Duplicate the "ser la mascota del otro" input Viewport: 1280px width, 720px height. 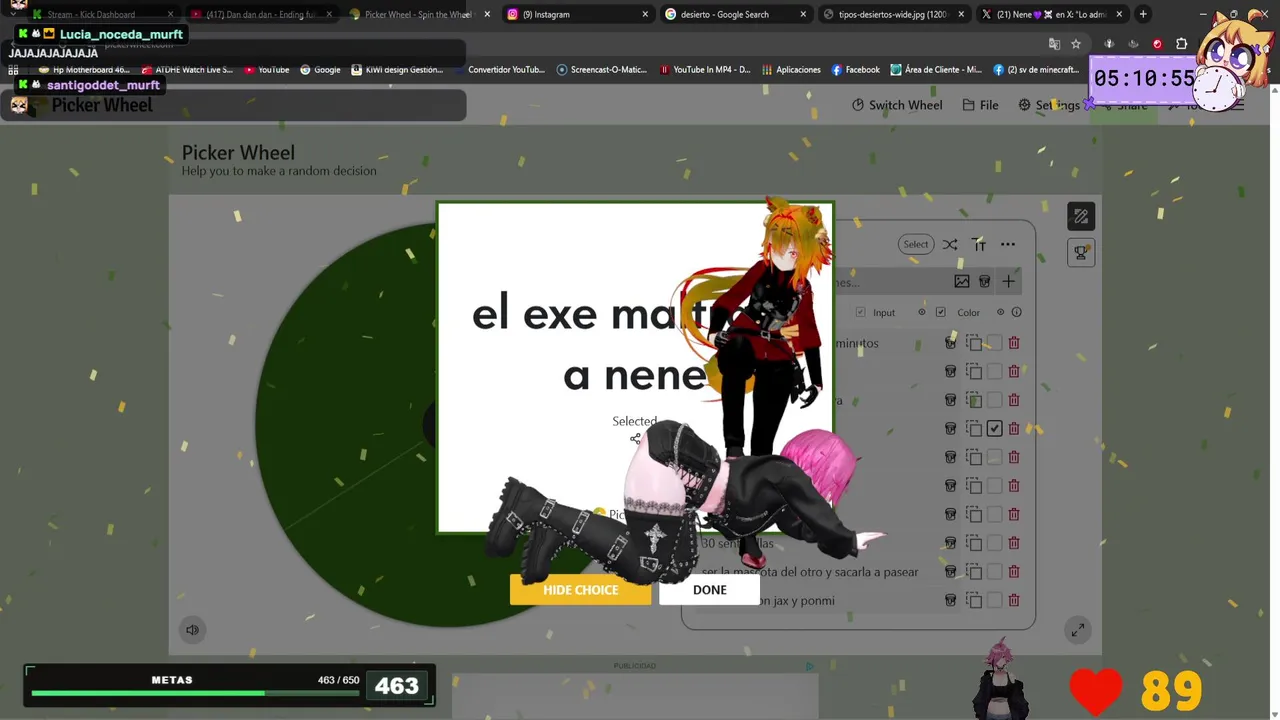[x=973, y=571]
